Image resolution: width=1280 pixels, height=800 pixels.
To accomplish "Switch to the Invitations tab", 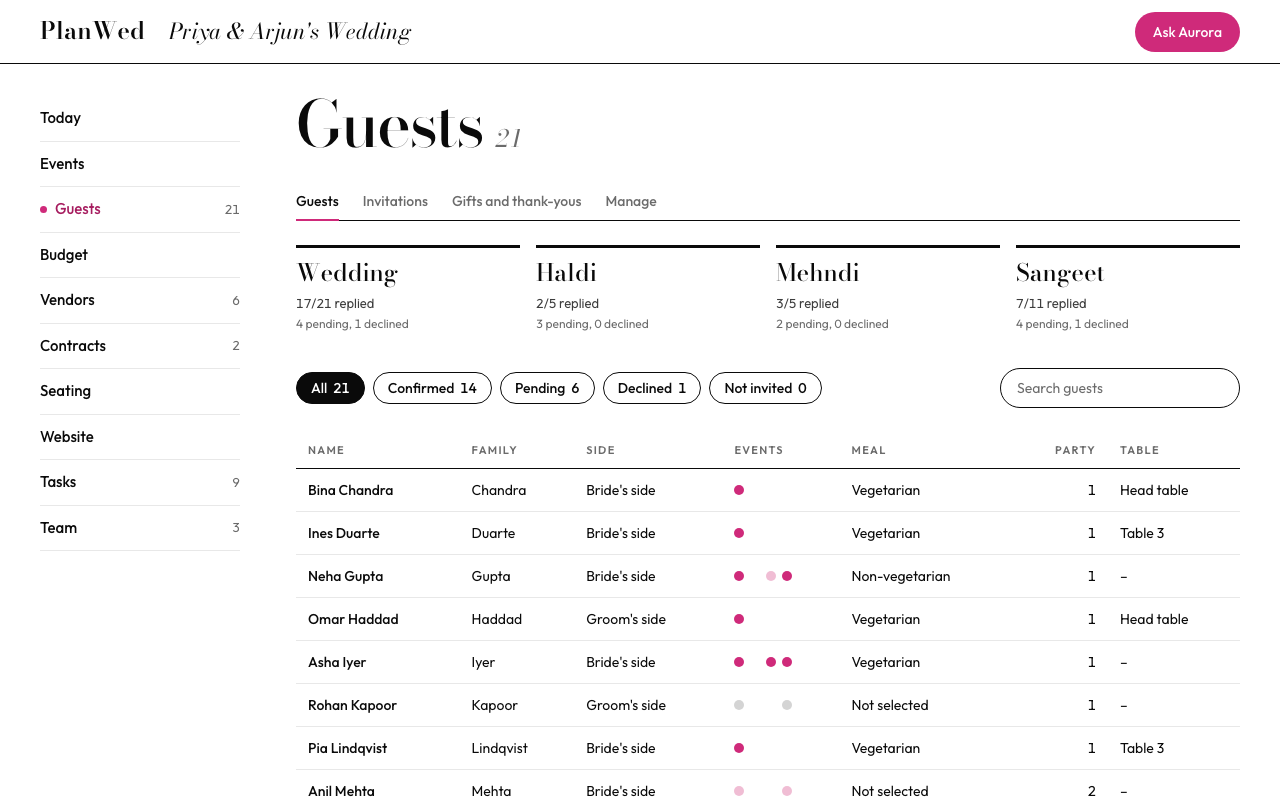I will [395, 201].
